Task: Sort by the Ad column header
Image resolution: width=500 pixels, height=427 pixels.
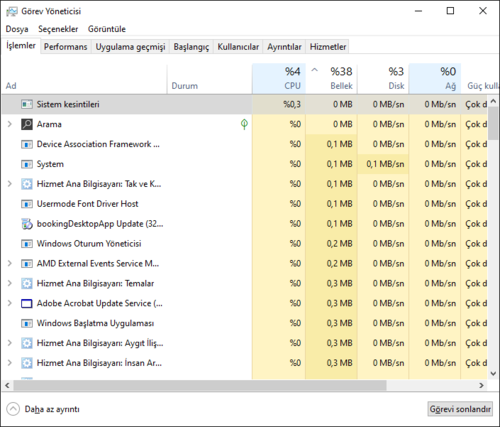Action: pyautogui.click(x=84, y=79)
